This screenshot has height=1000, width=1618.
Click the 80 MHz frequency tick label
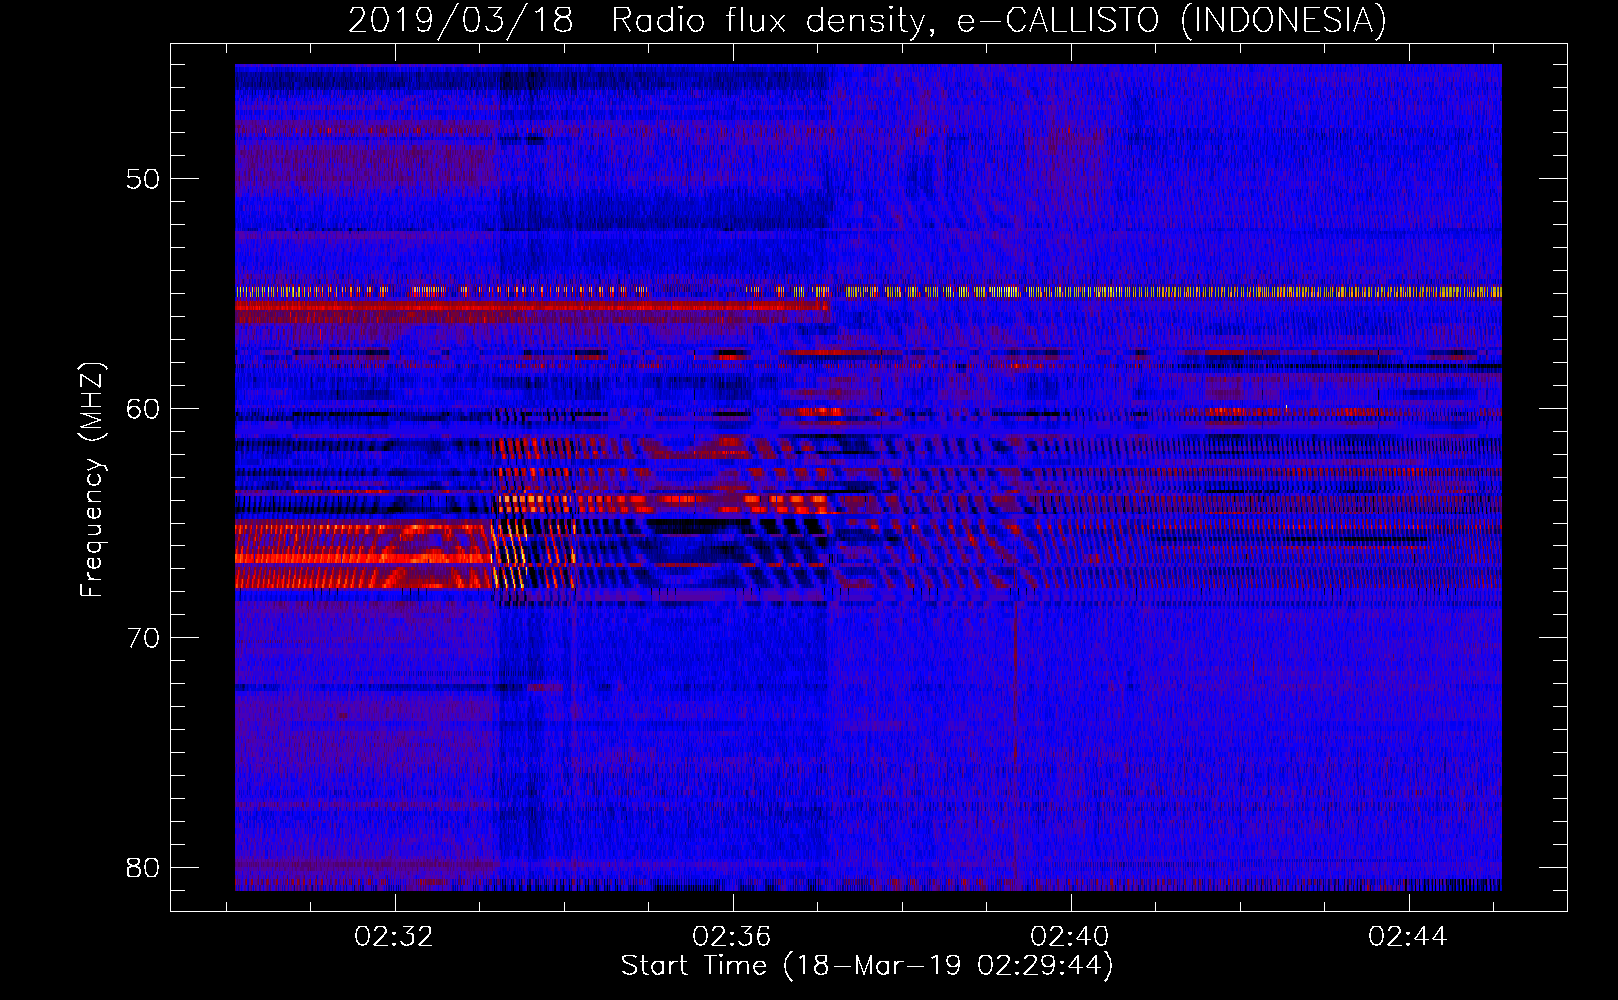(143, 867)
